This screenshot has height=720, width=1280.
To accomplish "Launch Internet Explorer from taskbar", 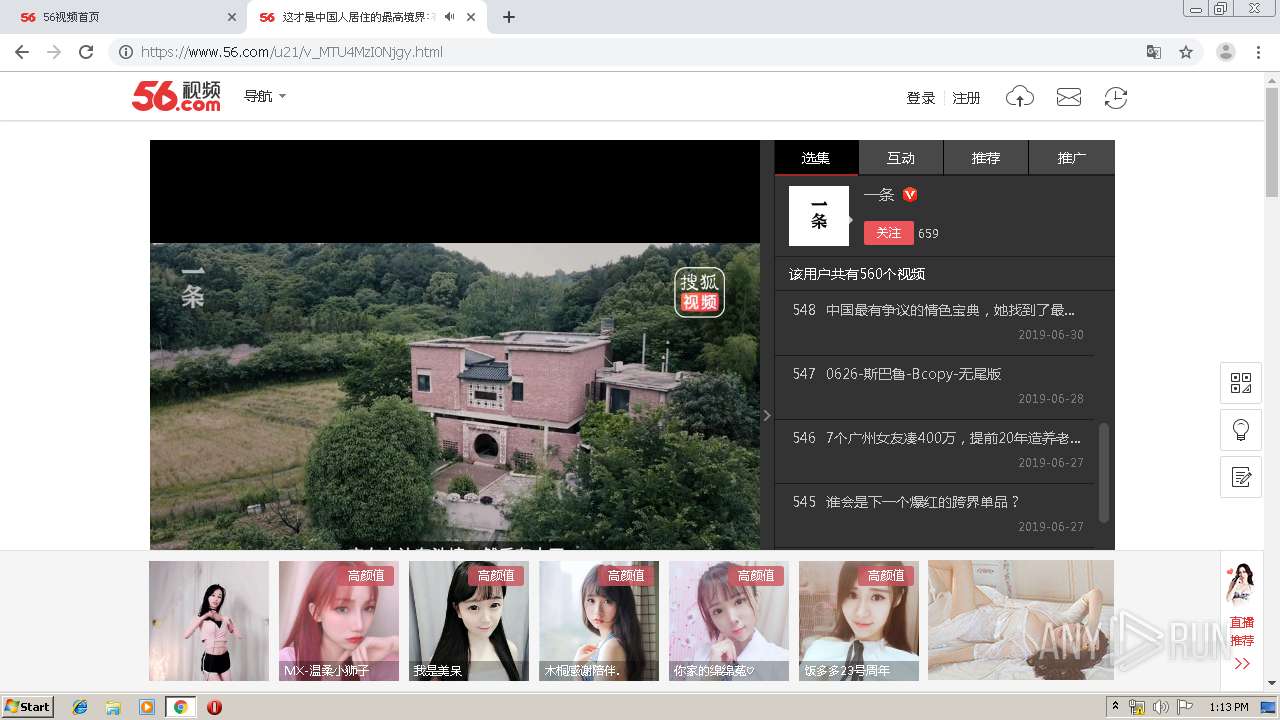I will 80,707.
